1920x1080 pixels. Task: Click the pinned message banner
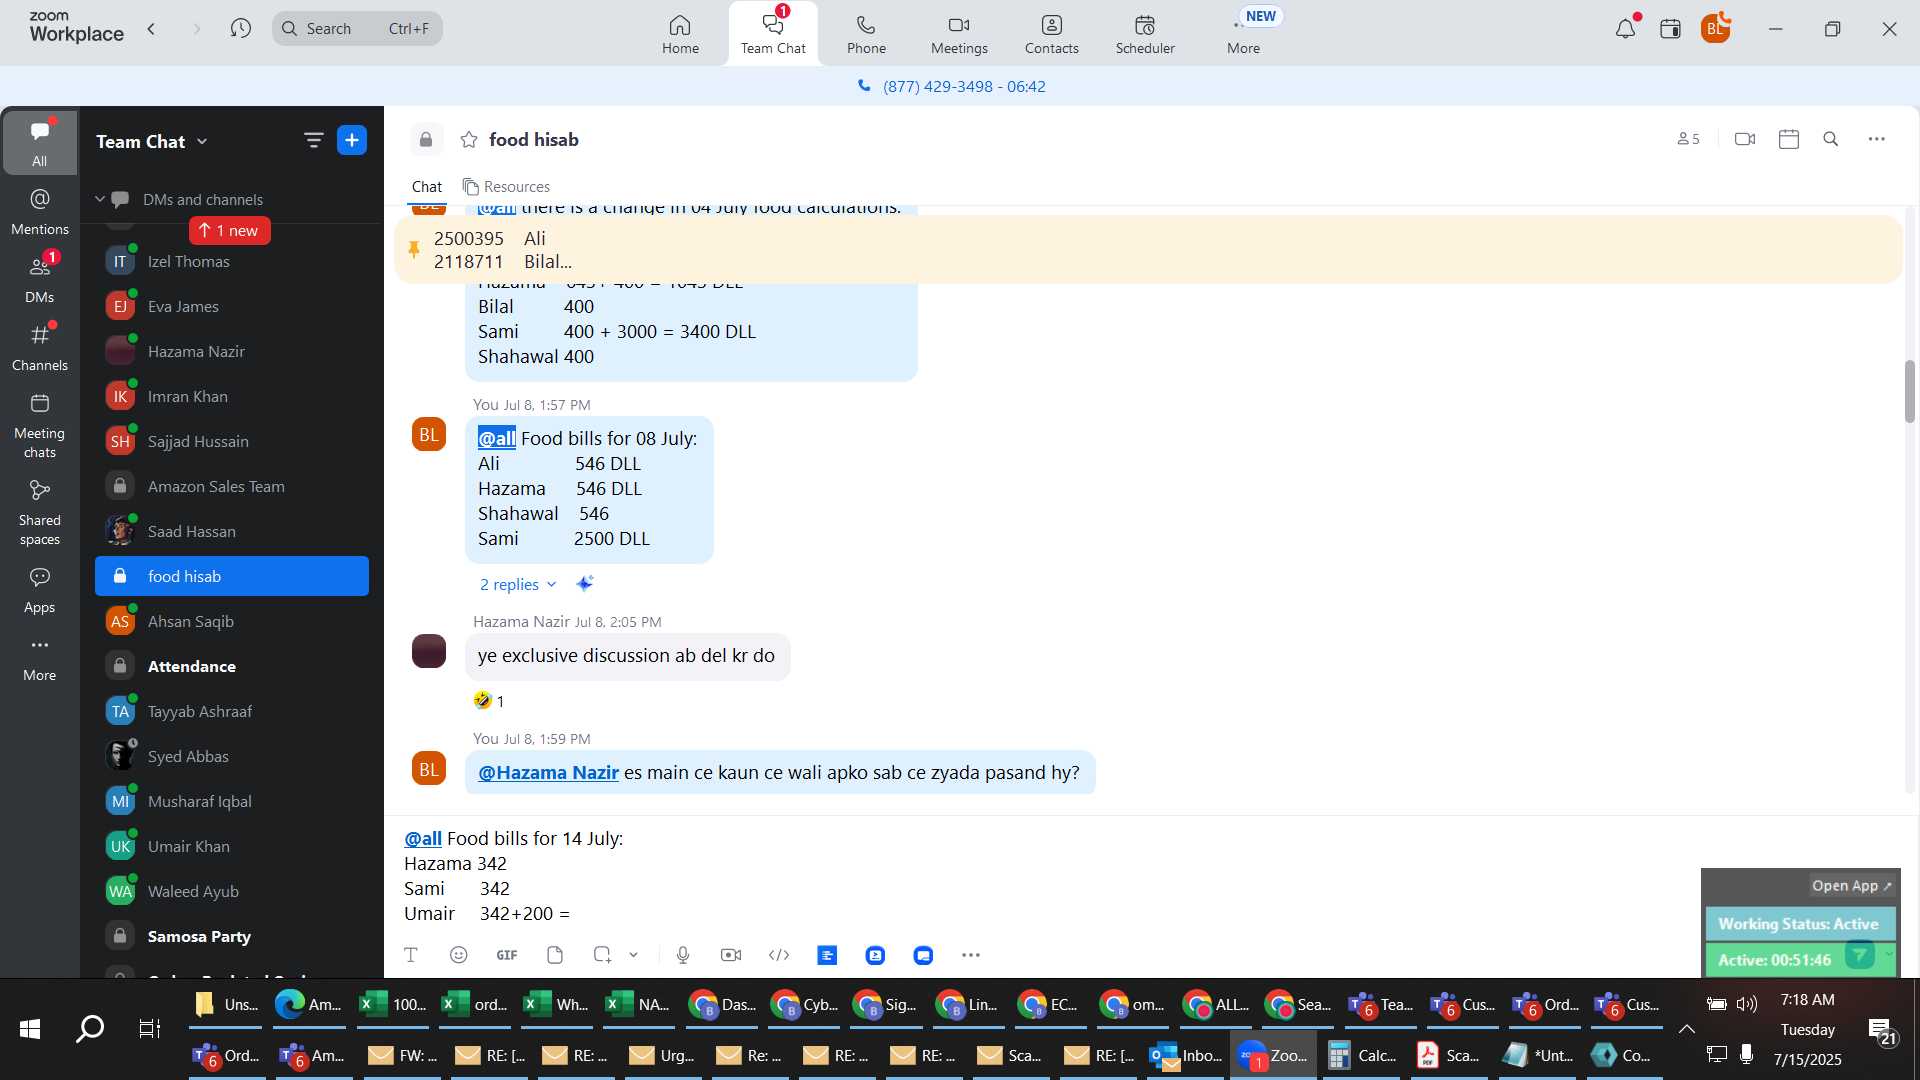coord(1148,250)
